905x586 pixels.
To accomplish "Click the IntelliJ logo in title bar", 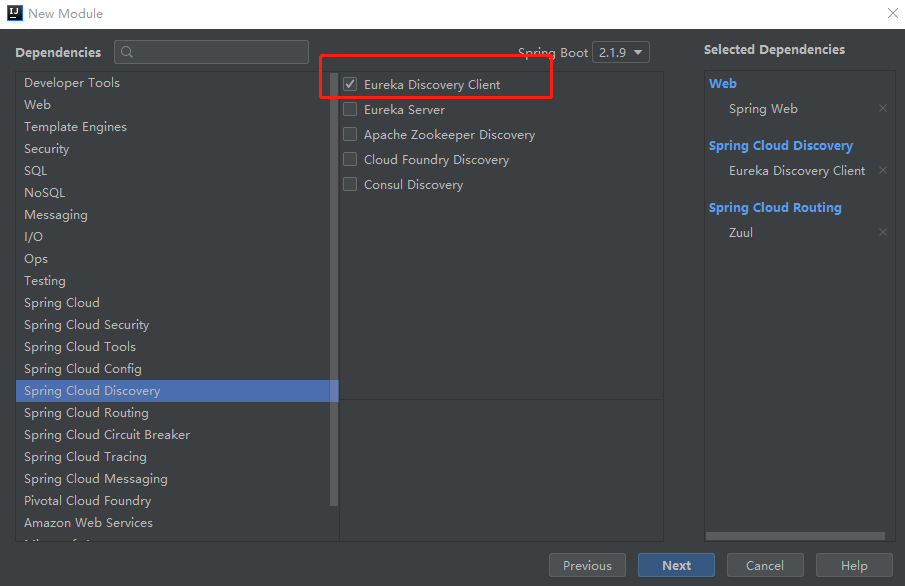I will point(14,14).
